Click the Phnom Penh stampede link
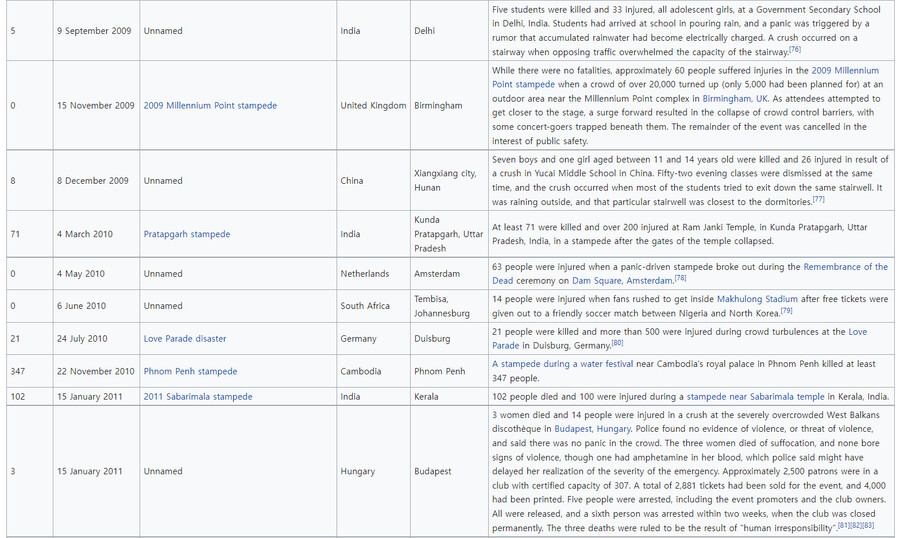Image resolution: width=900 pixels, height=538 pixels. (190, 371)
